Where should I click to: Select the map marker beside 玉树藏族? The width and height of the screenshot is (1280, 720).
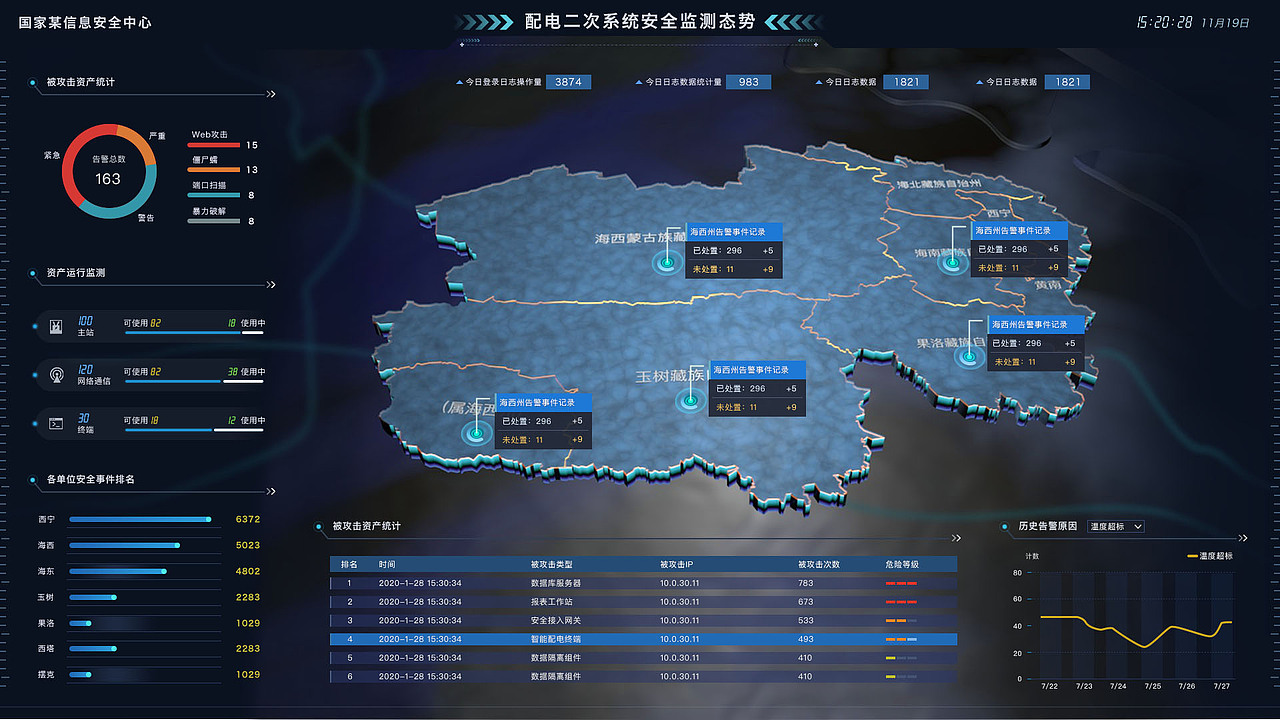click(x=690, y=401)
